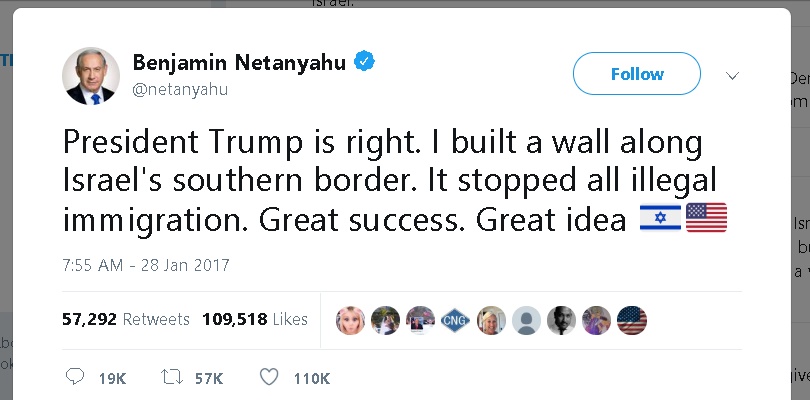Click the tweet author's profile photo

pos(91,76)
